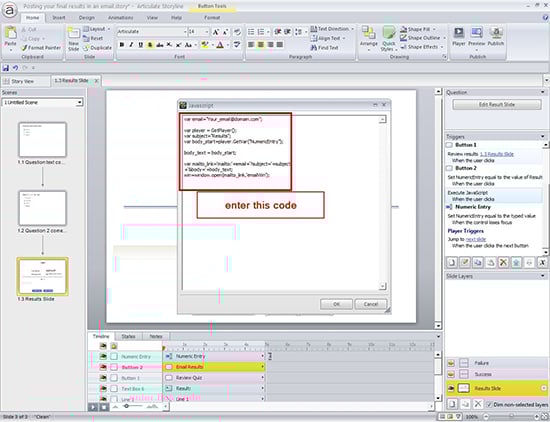Adjust the timeline zoom slider

click(127, 406)
